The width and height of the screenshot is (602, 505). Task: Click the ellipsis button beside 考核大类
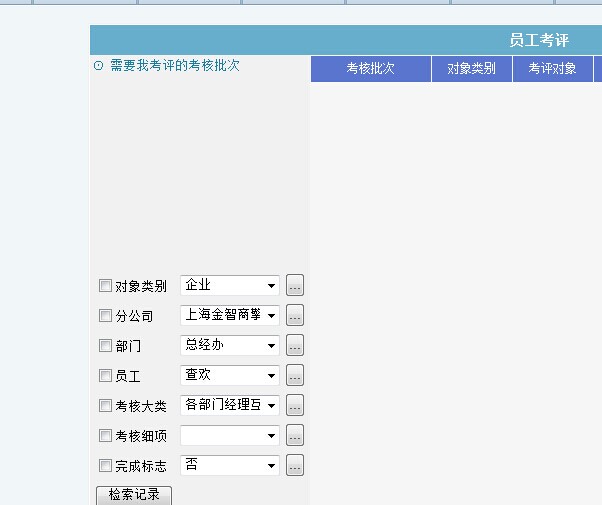tap(295, 406)
